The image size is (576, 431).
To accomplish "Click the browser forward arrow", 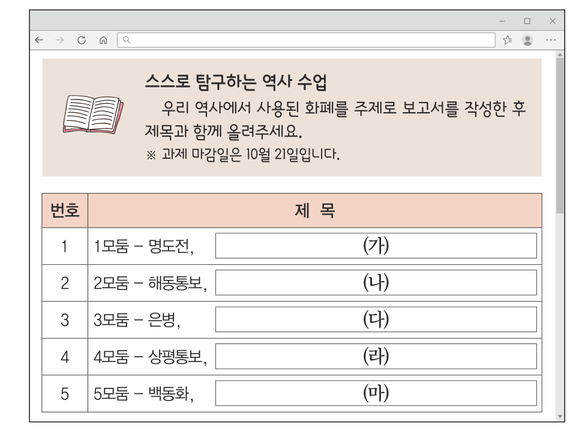I will pyautogui.click(x=60, y=40).
